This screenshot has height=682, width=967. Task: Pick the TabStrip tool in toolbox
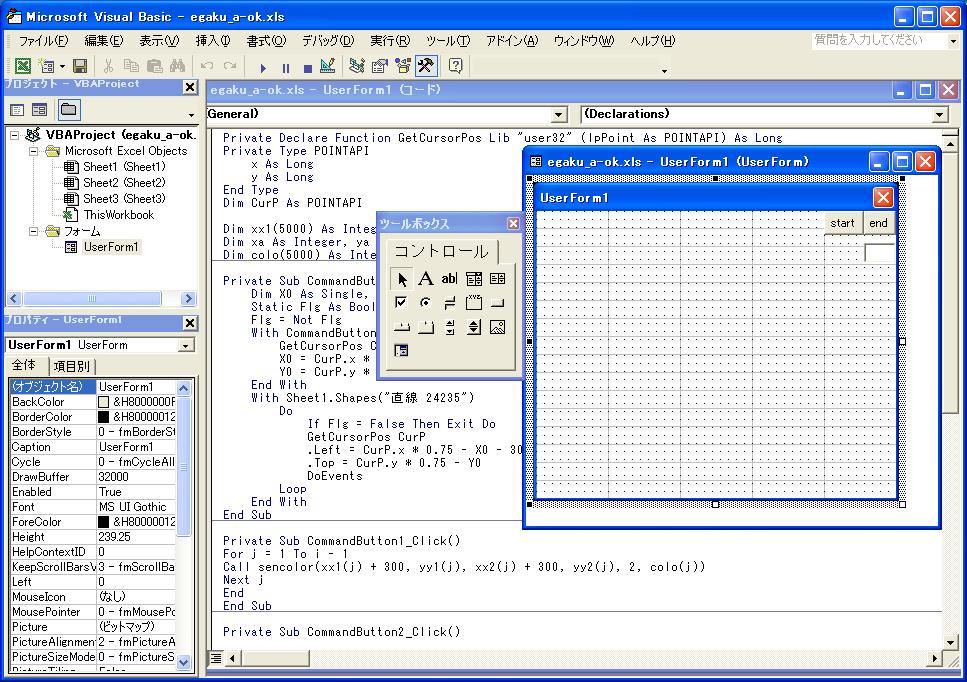pos(401,327)
